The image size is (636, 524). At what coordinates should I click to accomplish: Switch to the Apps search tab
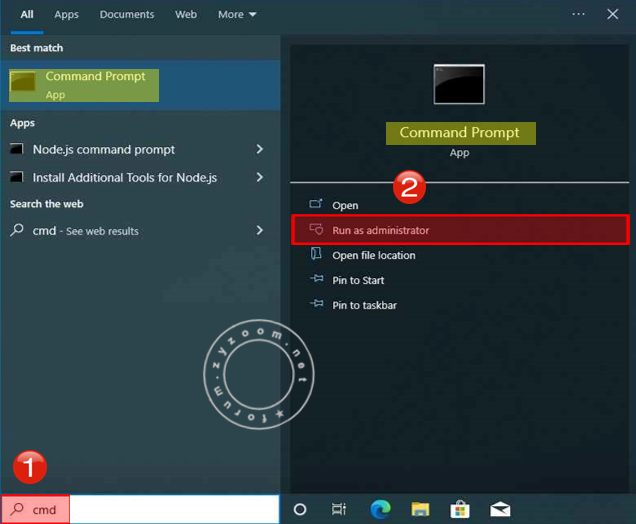click(x=67, y=15)
